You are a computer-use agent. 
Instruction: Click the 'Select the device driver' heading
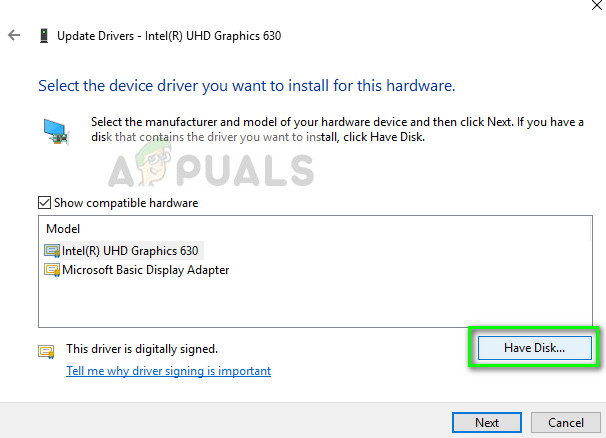(247, 86)
